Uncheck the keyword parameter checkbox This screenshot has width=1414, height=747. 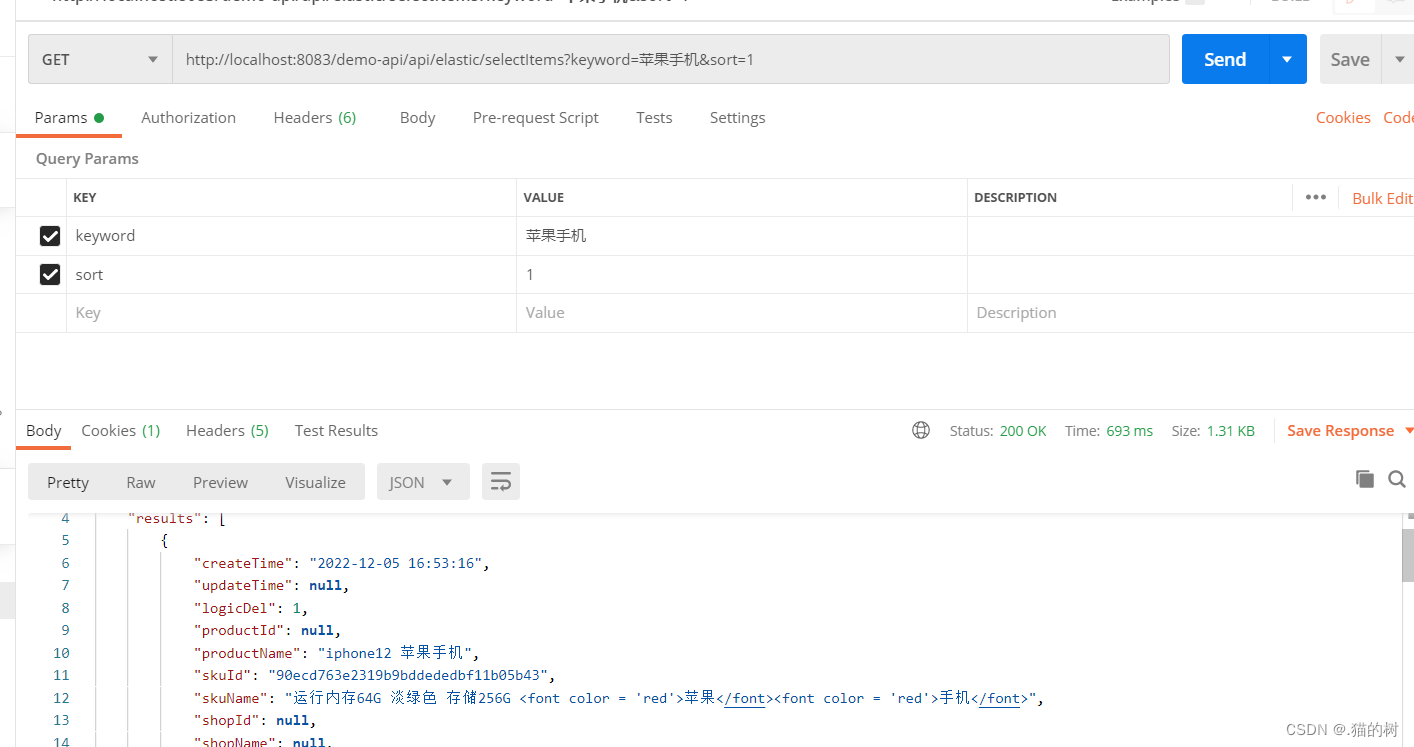pyautogui.click(x=50, y=236)
